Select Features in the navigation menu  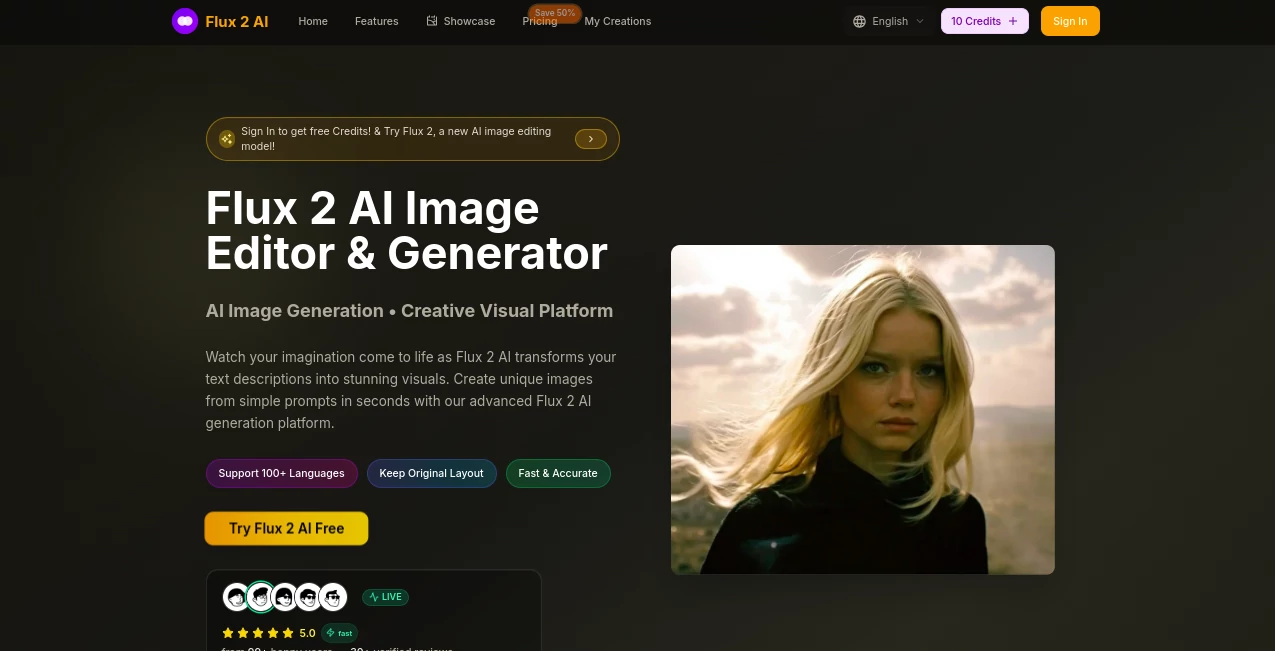click(x=376, y=21)
